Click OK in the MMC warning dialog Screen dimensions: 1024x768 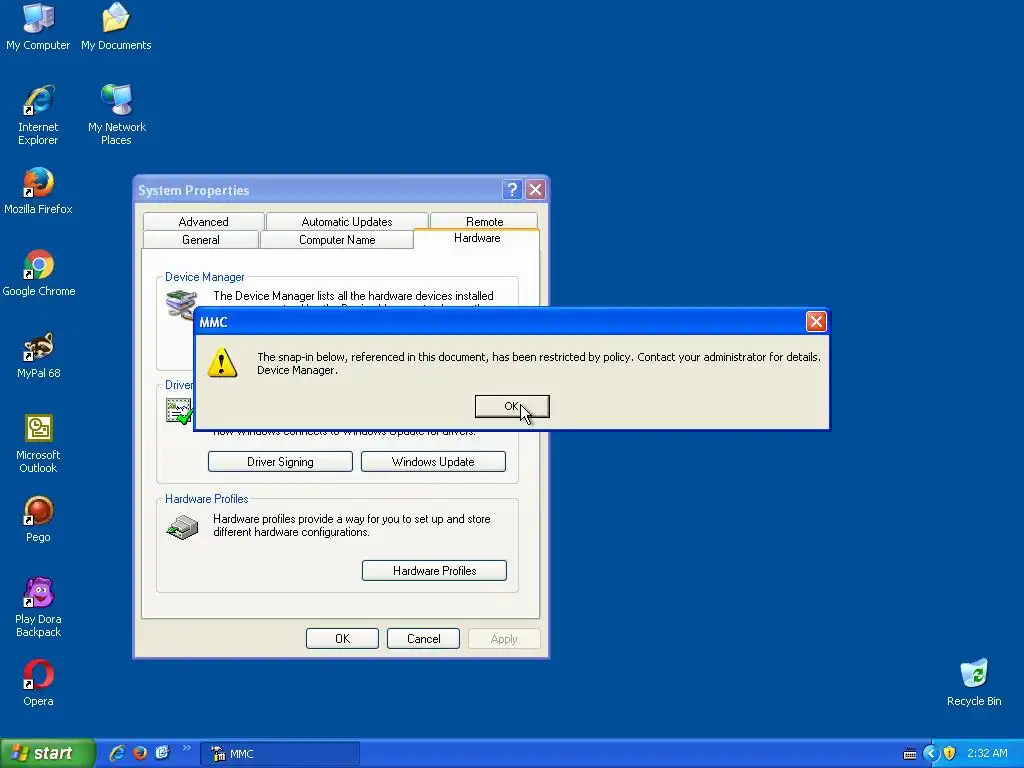[512, 406]
